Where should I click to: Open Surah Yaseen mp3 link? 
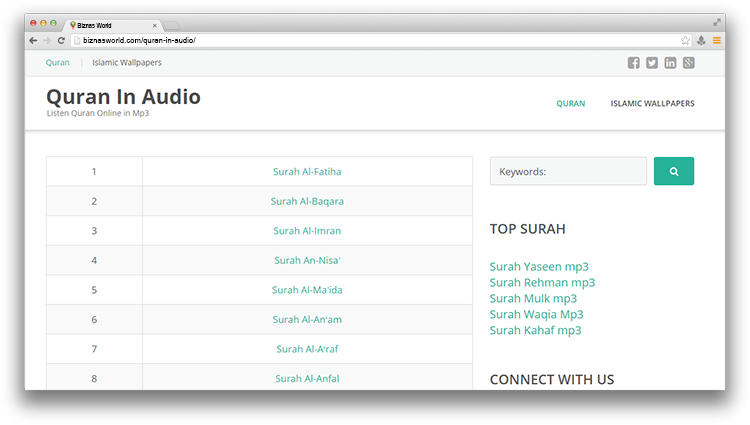tap(539, 267)
